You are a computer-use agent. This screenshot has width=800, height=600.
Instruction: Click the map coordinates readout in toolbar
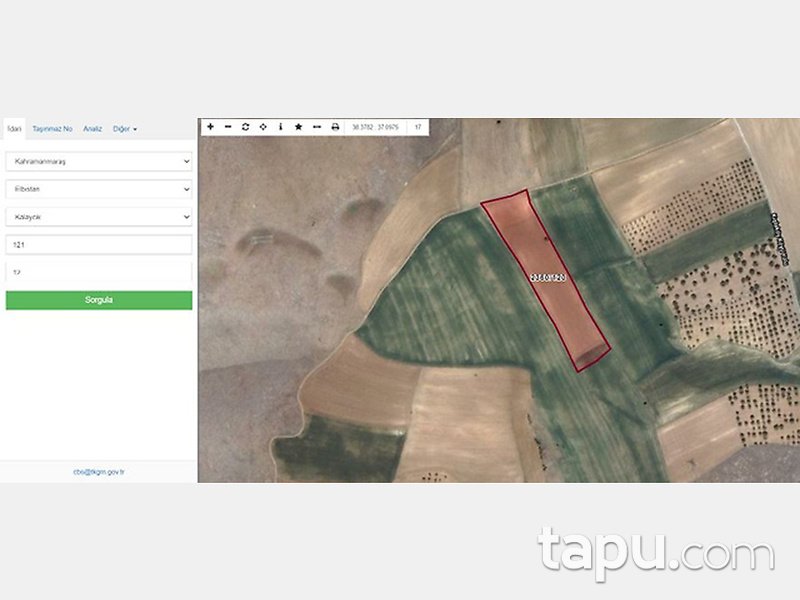(x=376, y=127)
